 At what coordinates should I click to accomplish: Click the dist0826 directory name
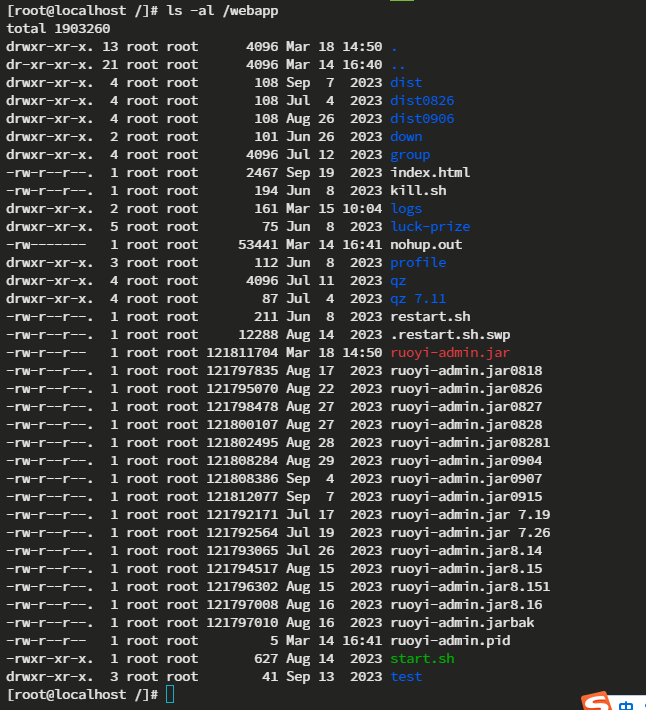tap(422, 100)
